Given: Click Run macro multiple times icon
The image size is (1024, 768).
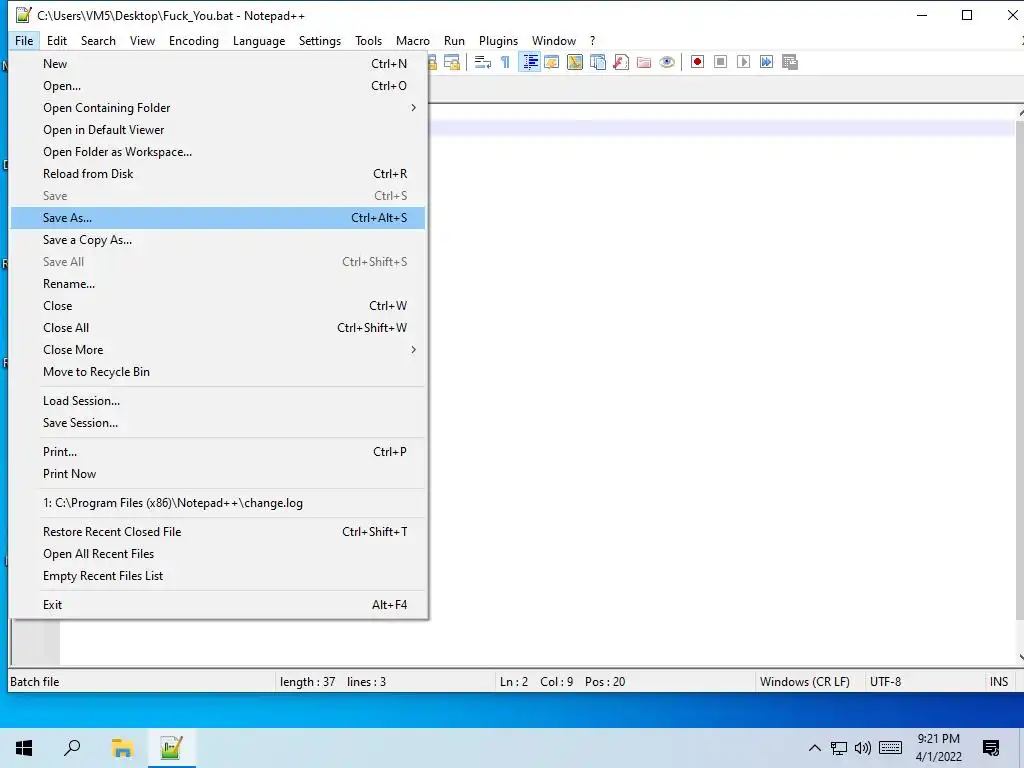Looking at the screenshot, I should (766, 62).
